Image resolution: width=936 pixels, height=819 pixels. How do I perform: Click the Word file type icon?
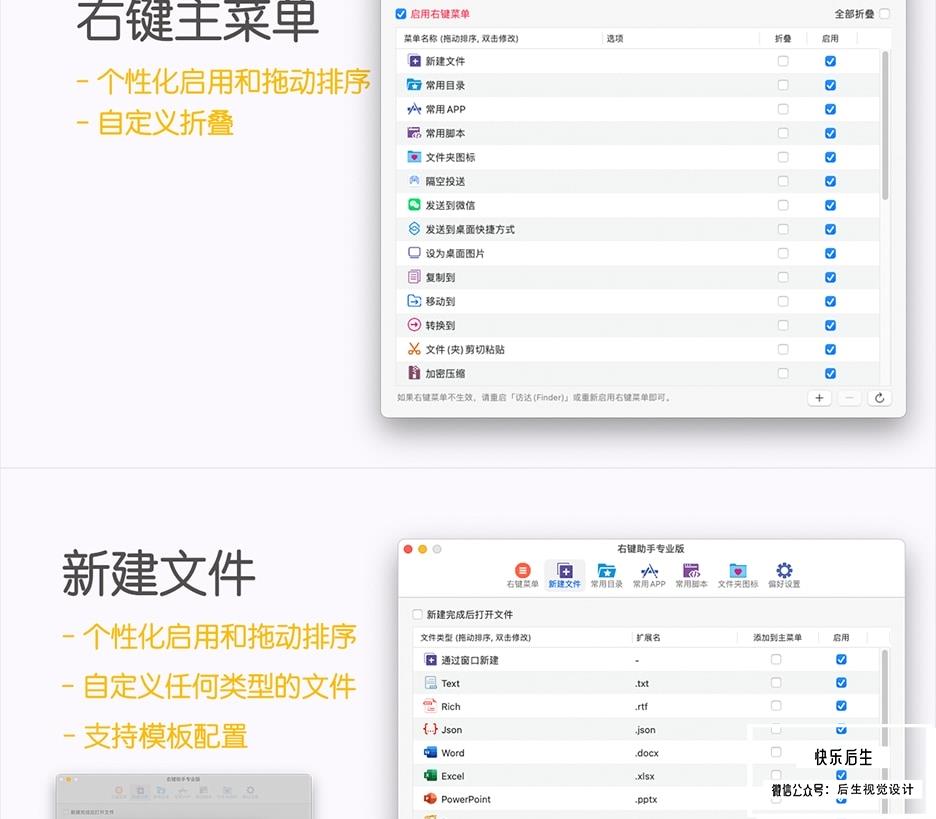[x=430, y=752]
